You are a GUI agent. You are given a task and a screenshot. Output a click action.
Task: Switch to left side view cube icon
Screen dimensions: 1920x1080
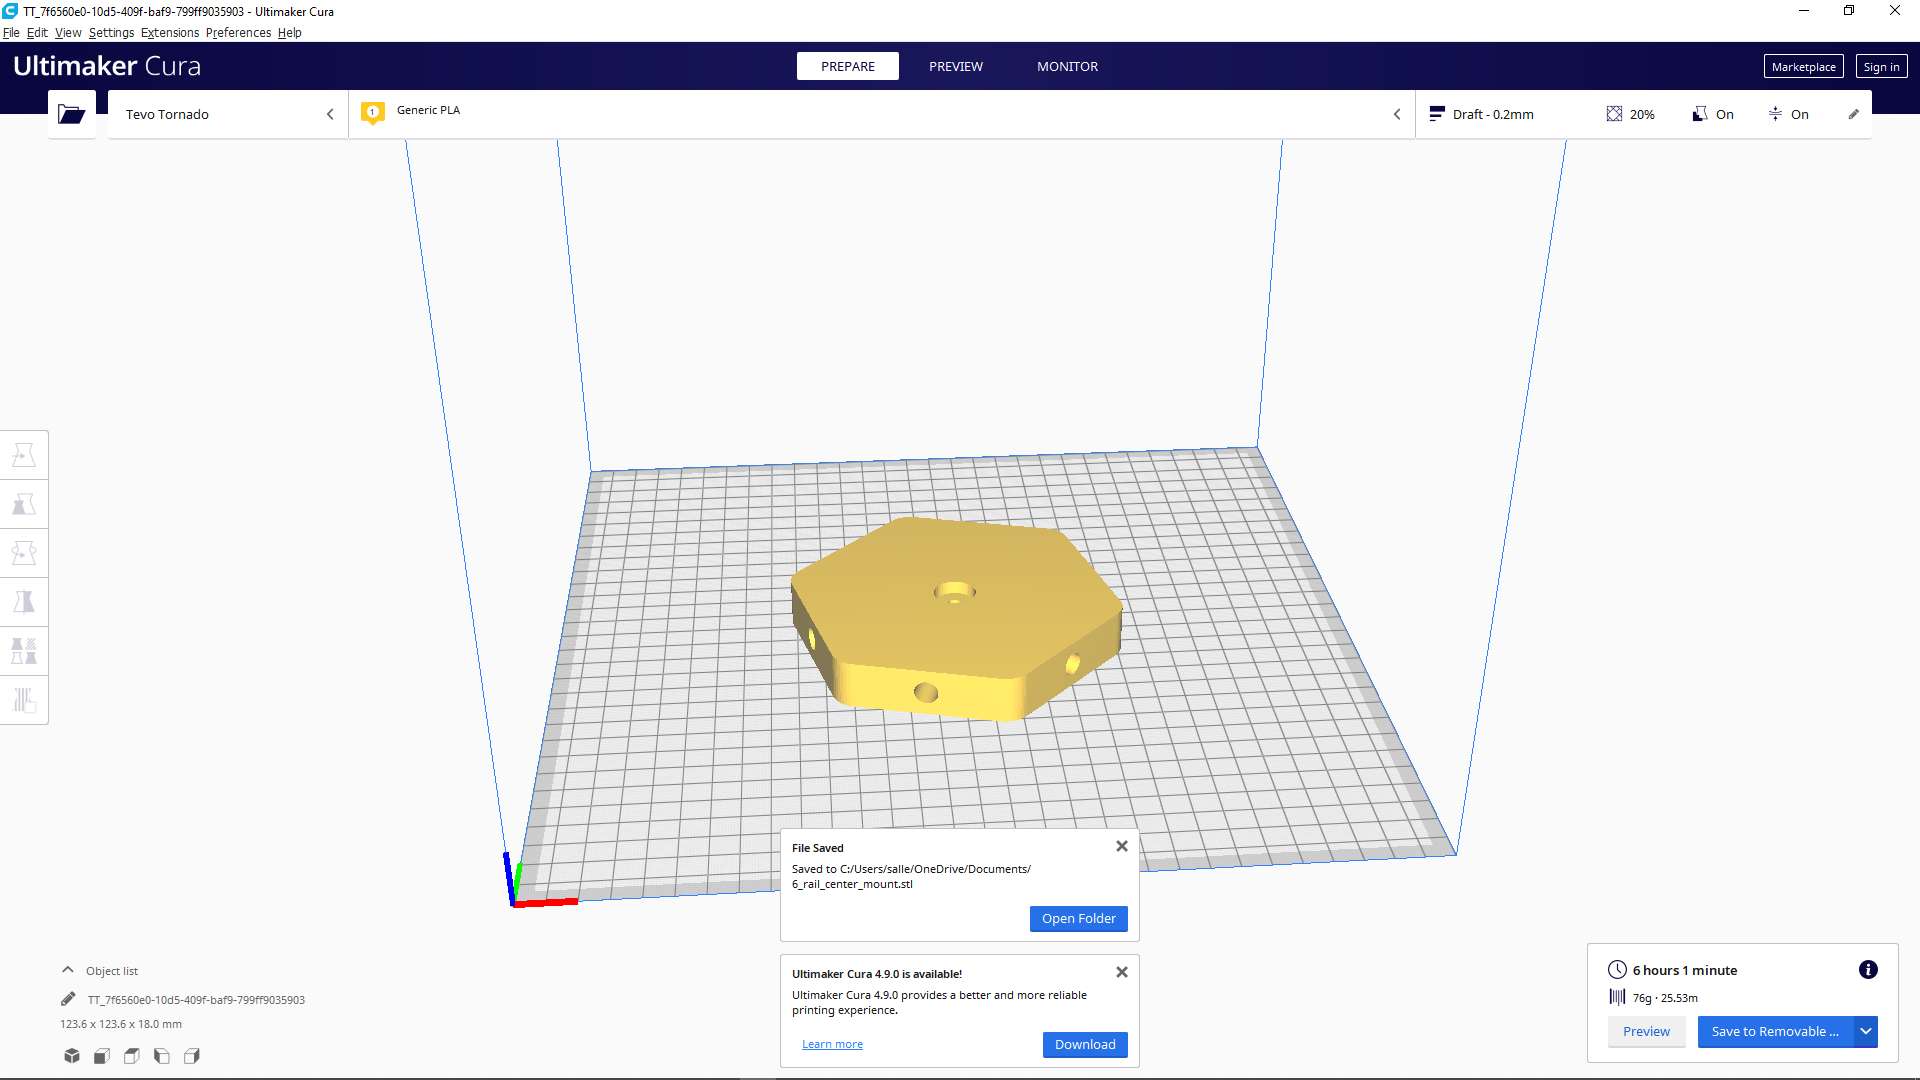click(x=162, y=1056)
